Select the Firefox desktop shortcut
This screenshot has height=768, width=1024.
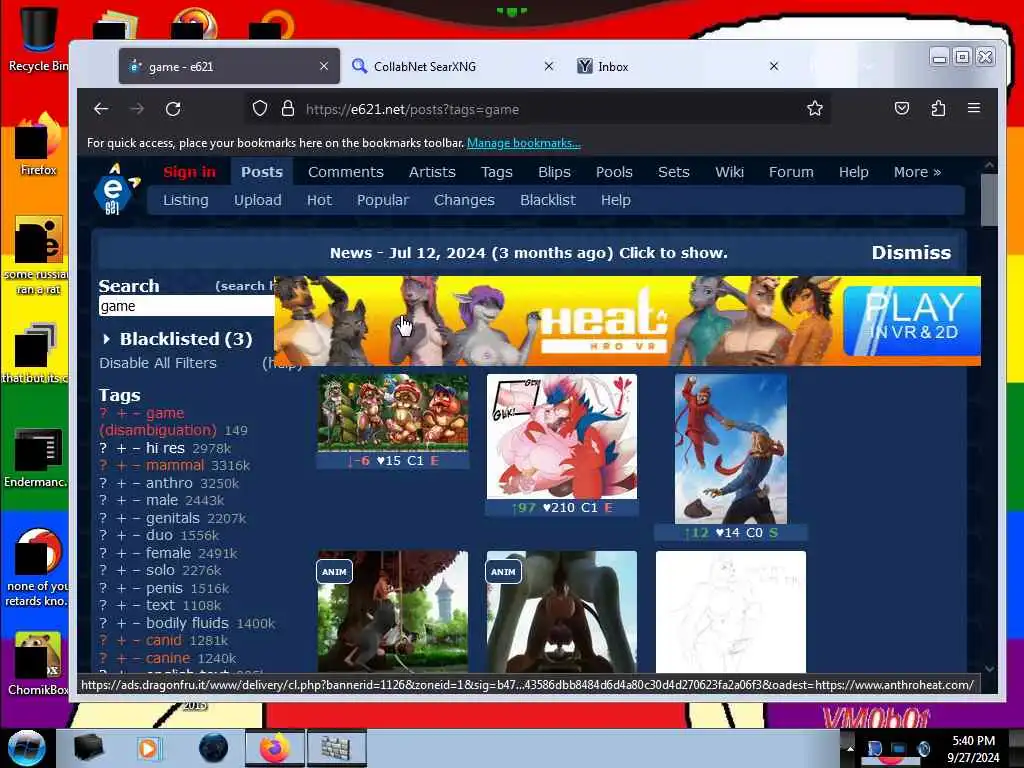[x=38, y=145]
